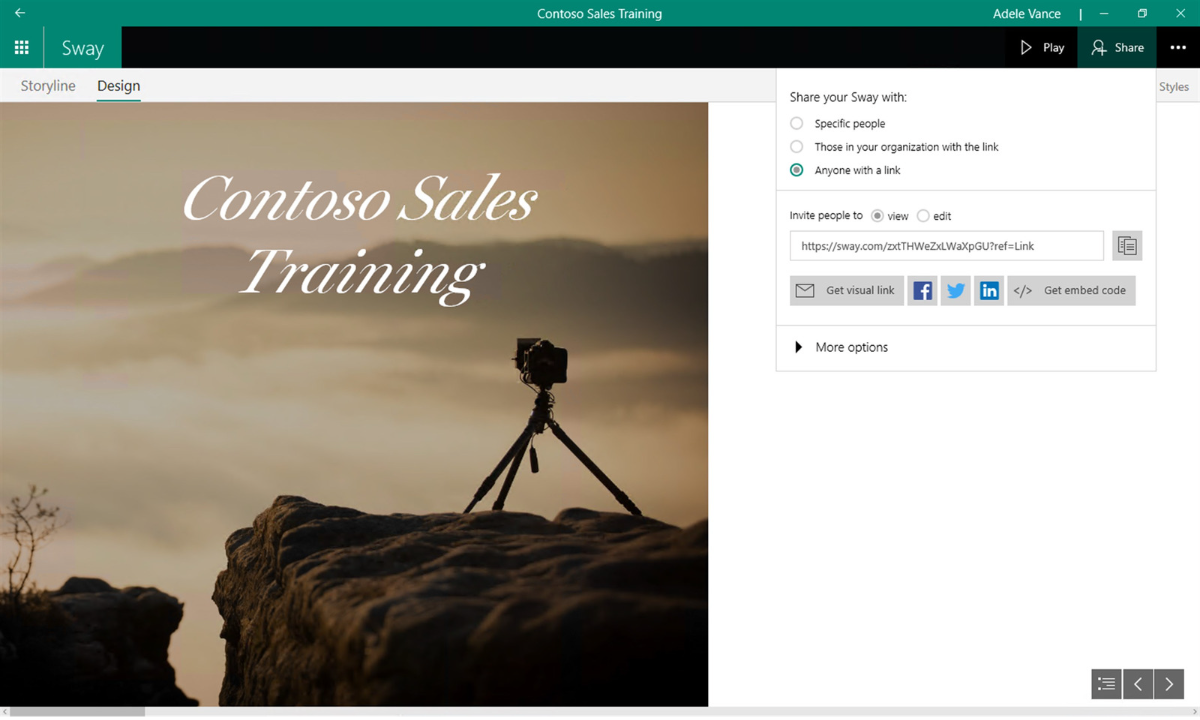Viewport: 1200px width, 720px height.
Task: Go back using the back arrow
Action: coord(18,13)
